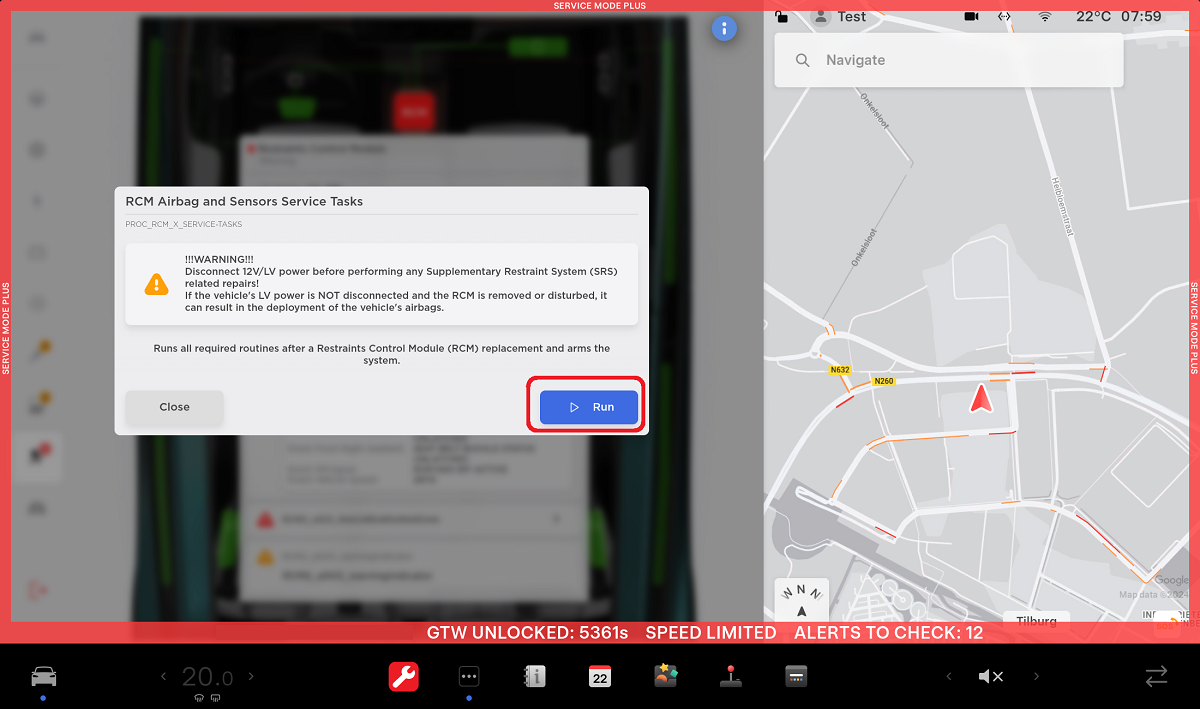
Task: Tap the Wi-Fi status icon
Action: (x=1045, y=17)
